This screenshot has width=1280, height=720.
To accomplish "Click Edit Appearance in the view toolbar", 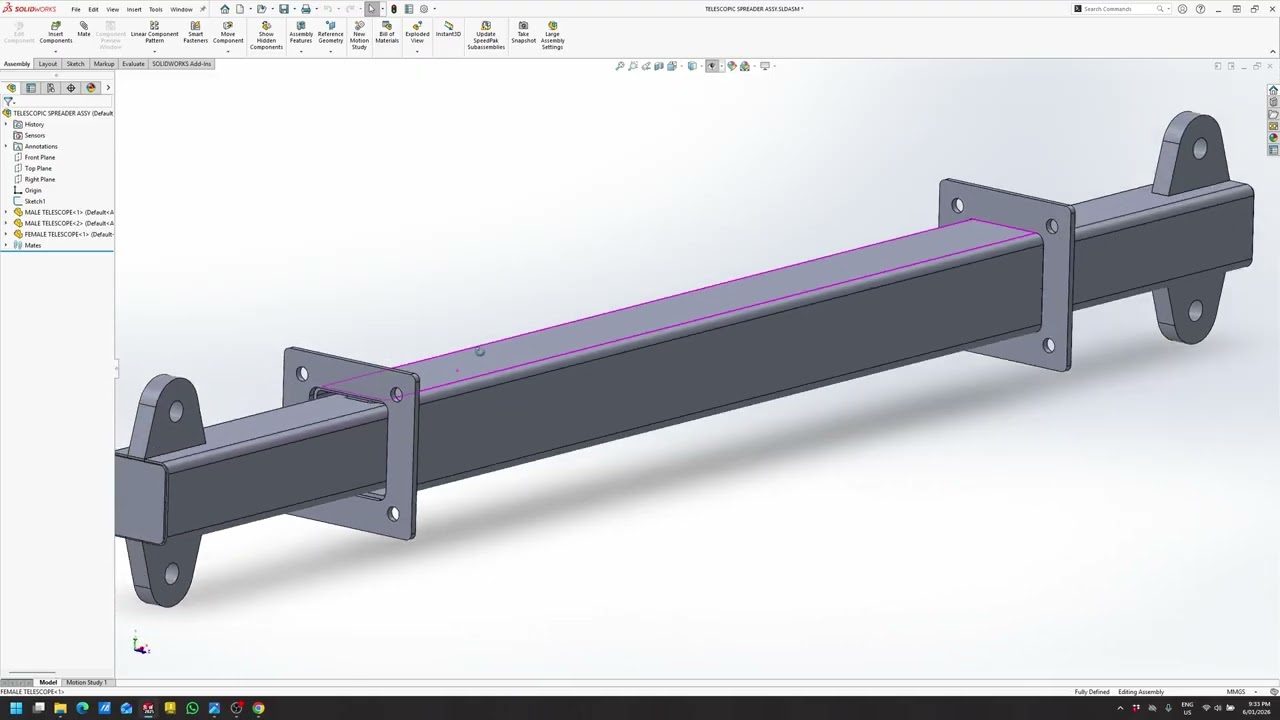I will 731,66.
